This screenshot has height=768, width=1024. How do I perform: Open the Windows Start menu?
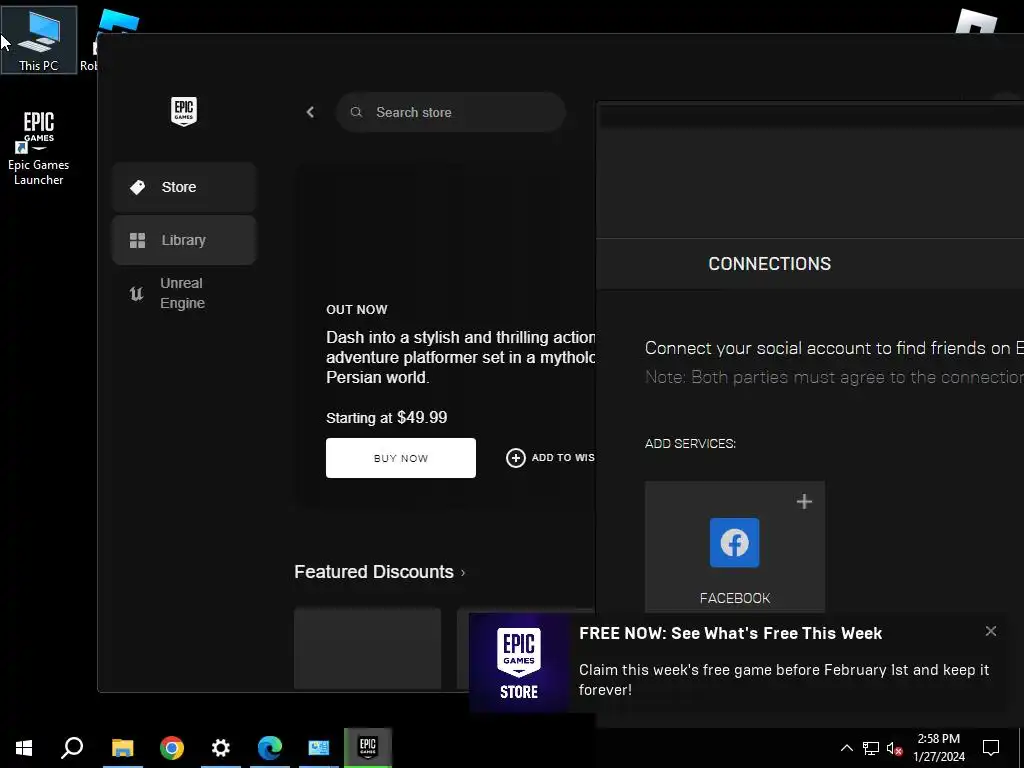tap(24, 748)
